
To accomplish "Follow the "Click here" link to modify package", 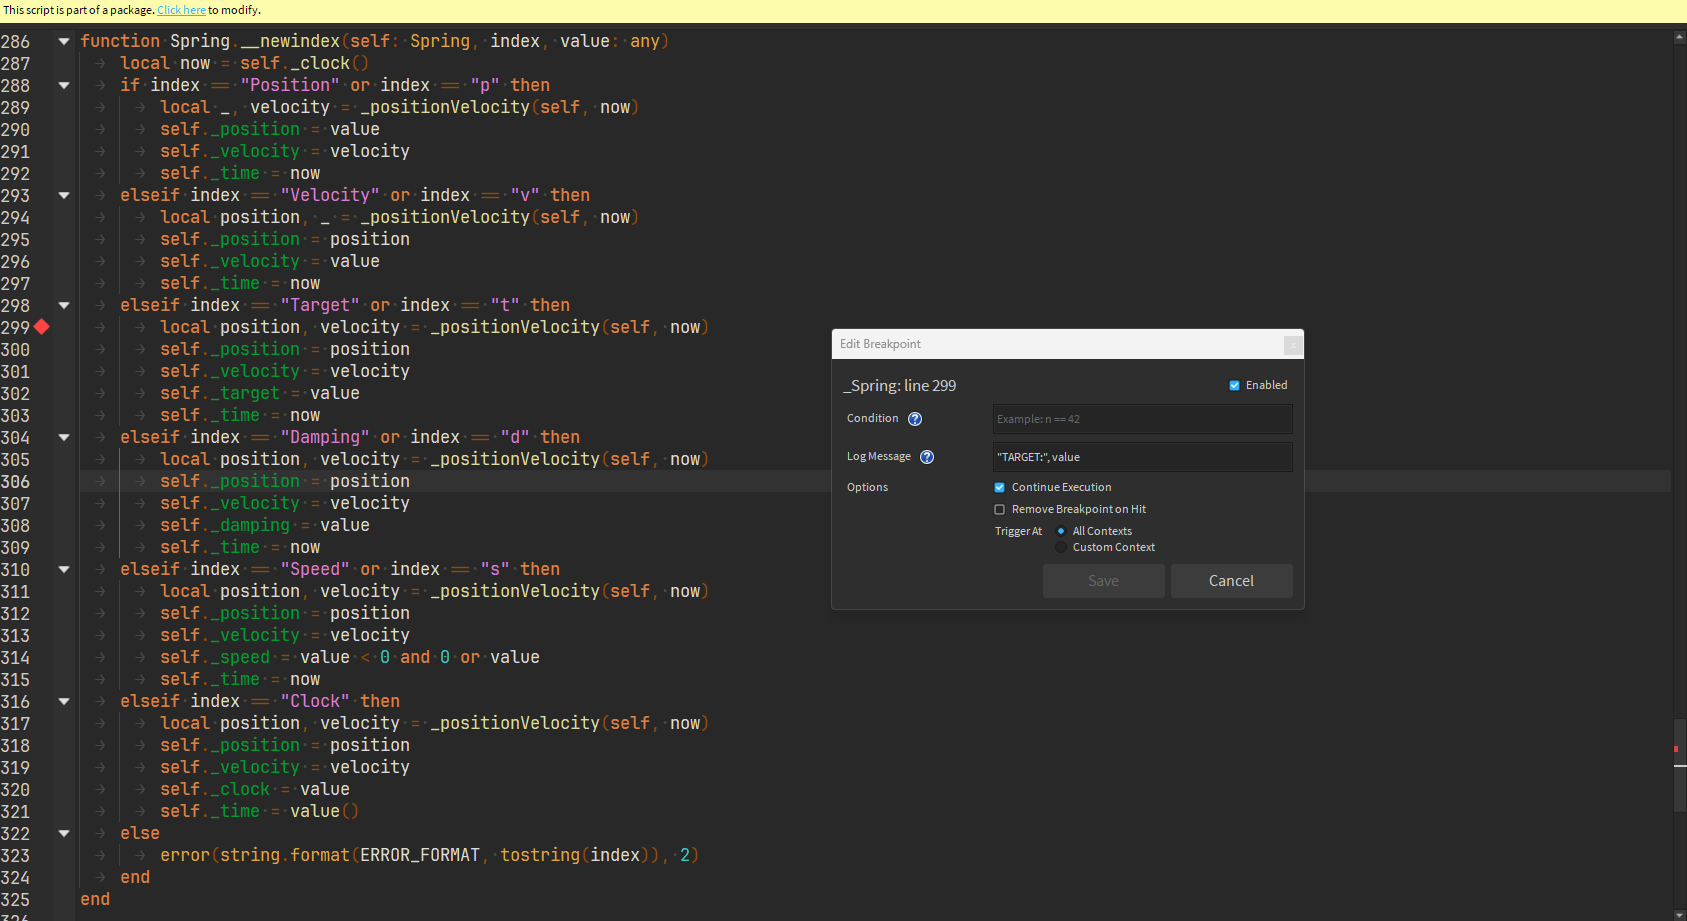I will pyautogui.click(x=181, y=10).
